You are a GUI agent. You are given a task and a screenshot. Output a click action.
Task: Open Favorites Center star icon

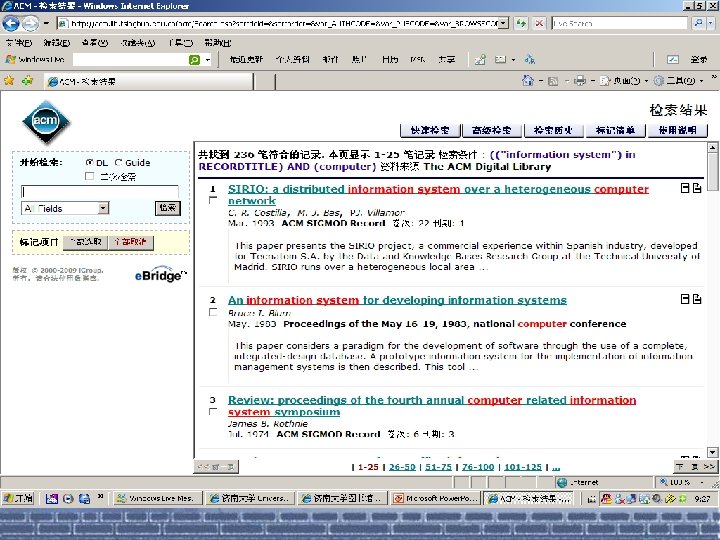(9, 81)
